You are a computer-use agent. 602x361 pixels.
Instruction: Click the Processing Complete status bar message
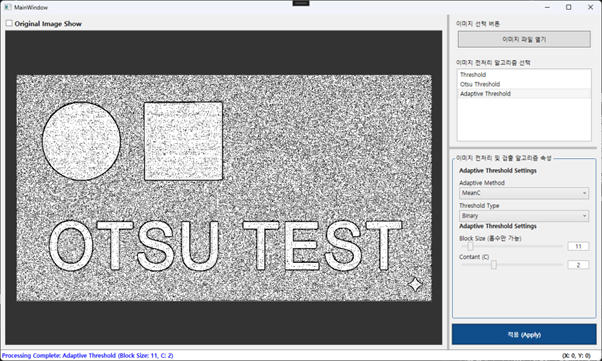(x=88, y=356)
